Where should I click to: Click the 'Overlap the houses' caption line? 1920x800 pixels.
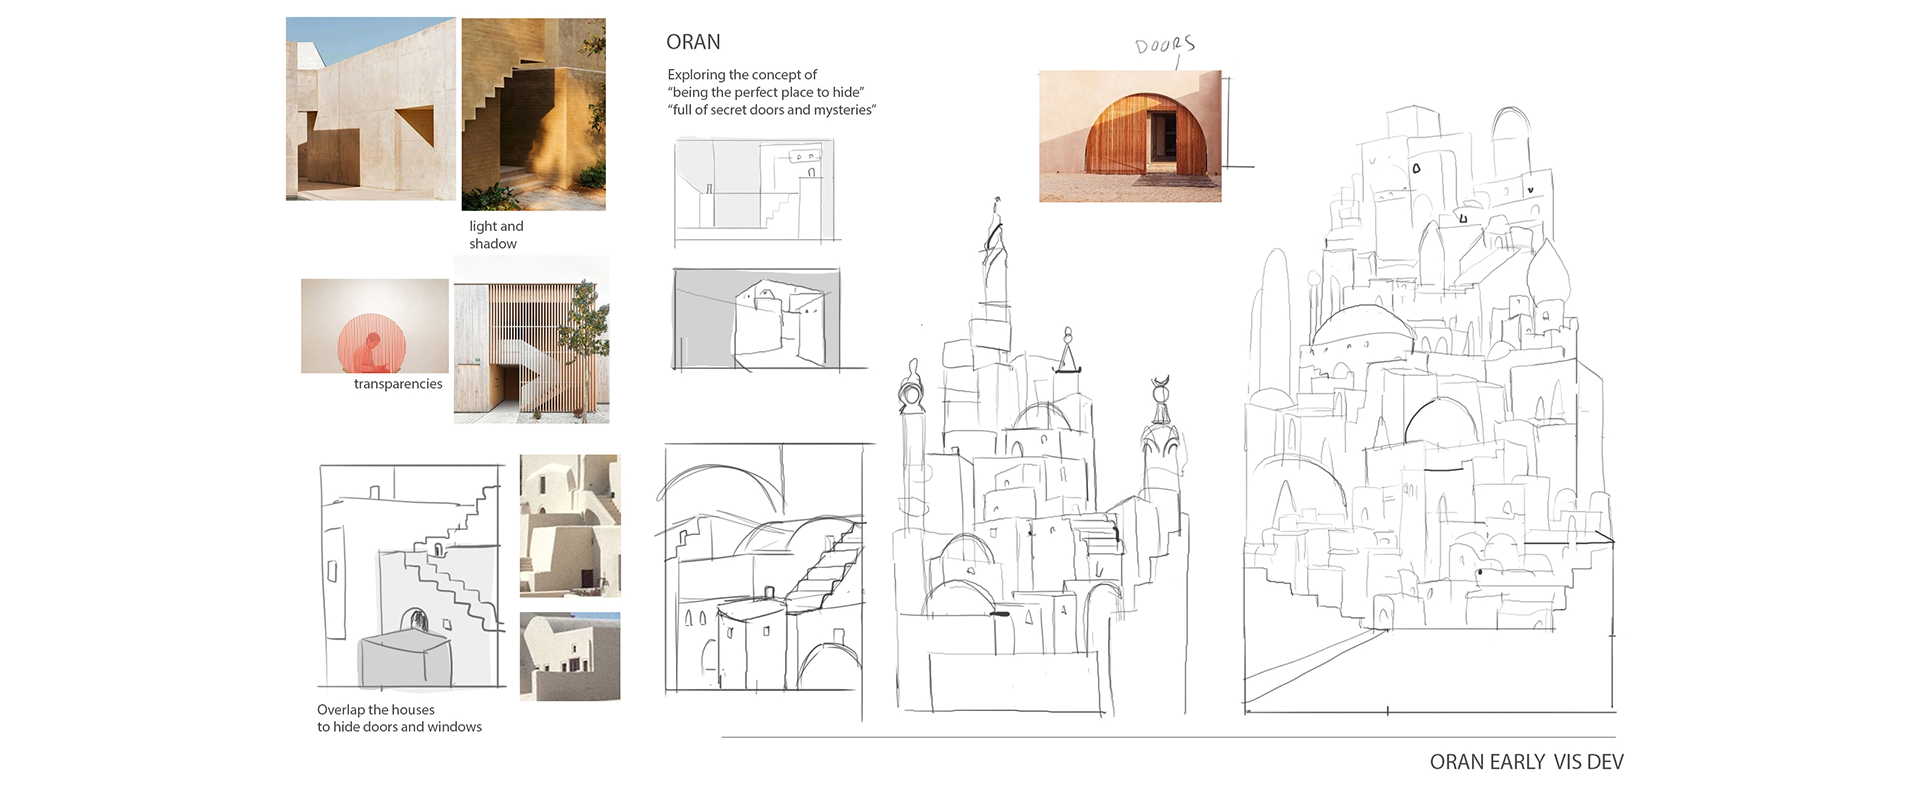[376, 710]
